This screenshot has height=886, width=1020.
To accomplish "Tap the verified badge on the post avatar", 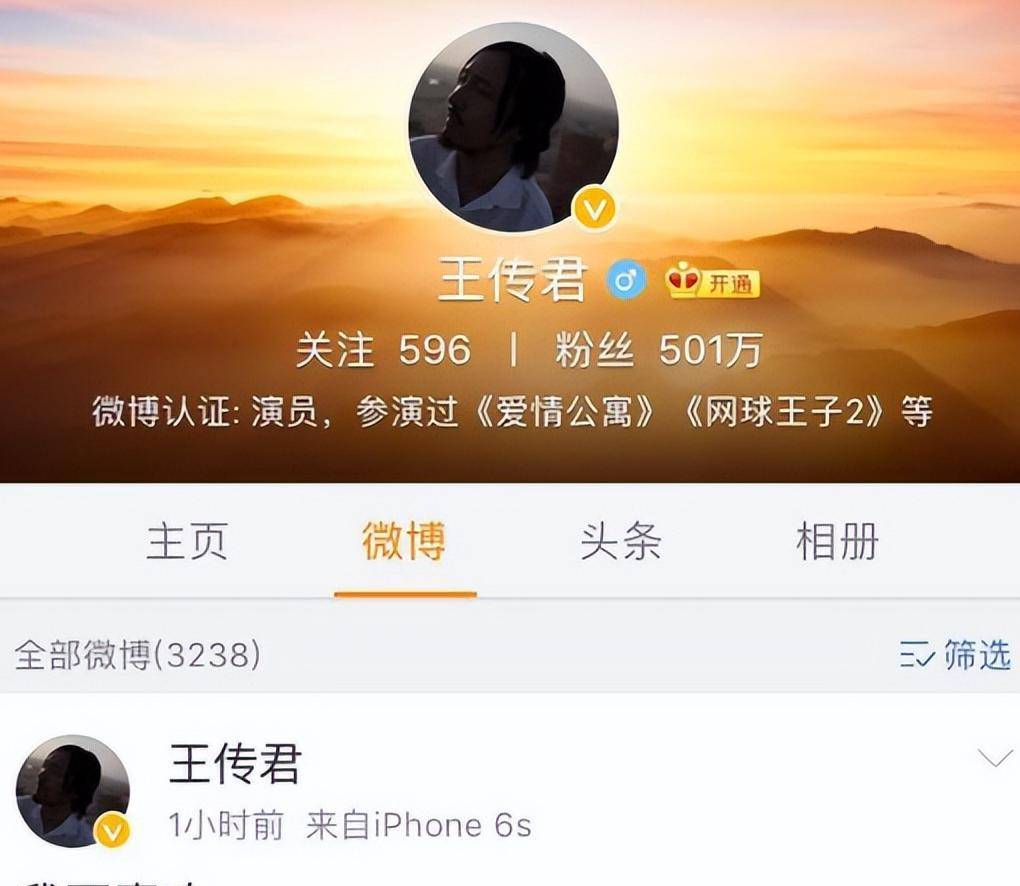I will click(x=113, y=831).
